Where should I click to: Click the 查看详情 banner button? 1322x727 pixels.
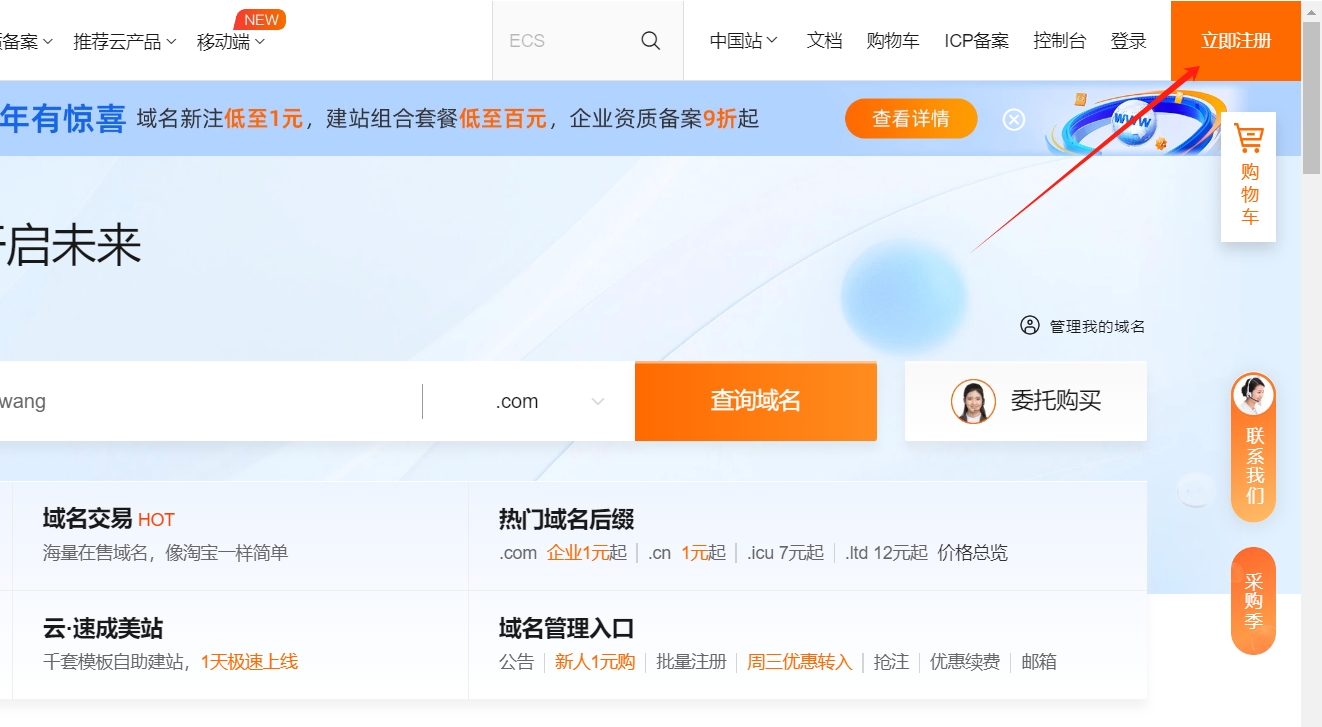click(x=911, y=119)
